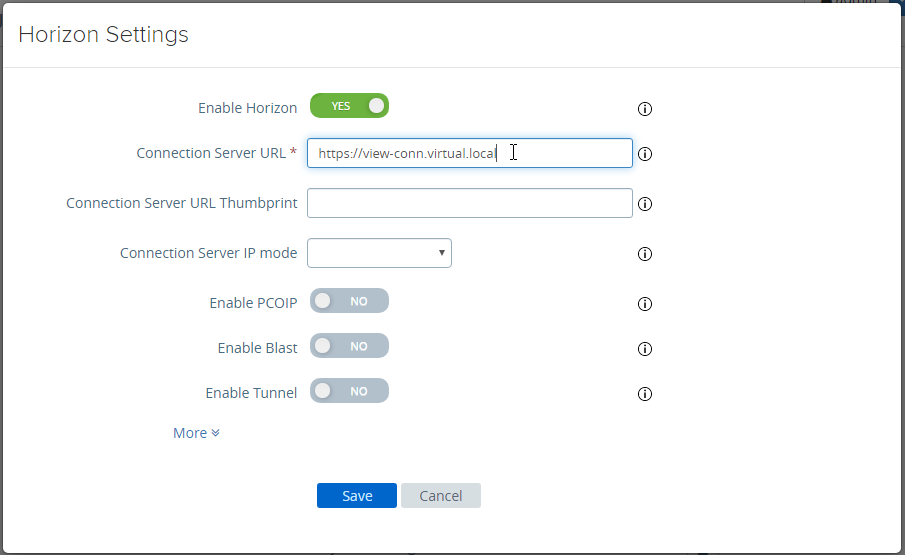Switch on the Enable Blast toggle
The image size is (905, 555).
[349, 346]
